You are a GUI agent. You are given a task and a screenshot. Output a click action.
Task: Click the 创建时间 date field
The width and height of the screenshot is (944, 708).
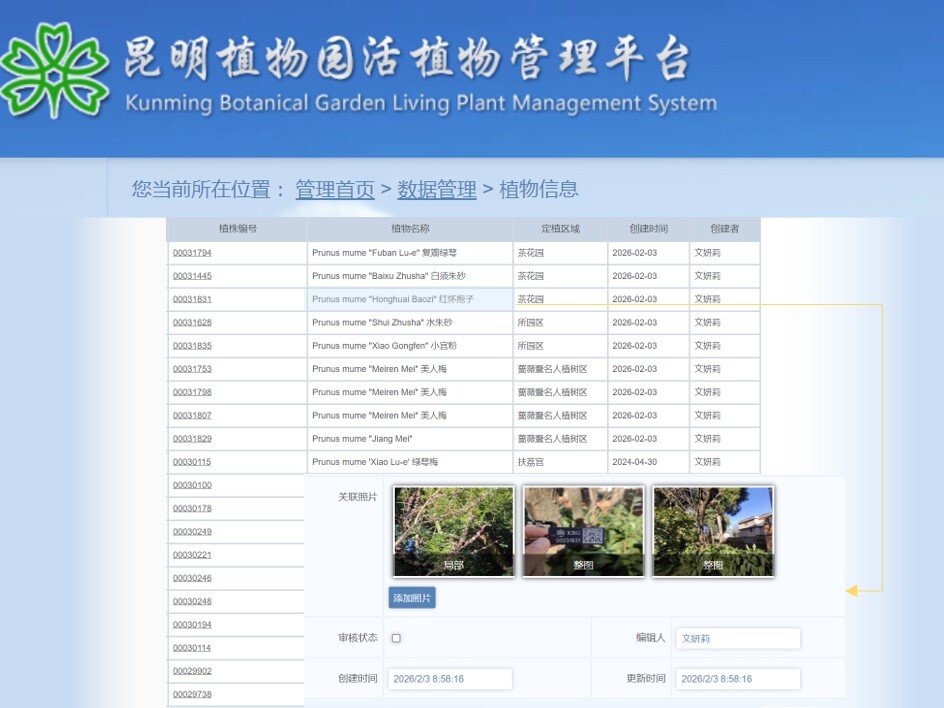[449, 679]
